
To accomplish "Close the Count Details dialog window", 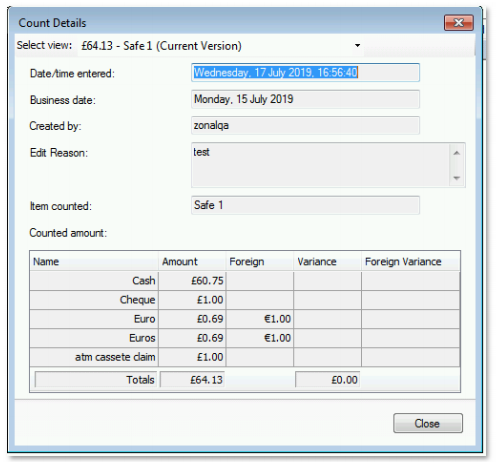I will 459,23.
